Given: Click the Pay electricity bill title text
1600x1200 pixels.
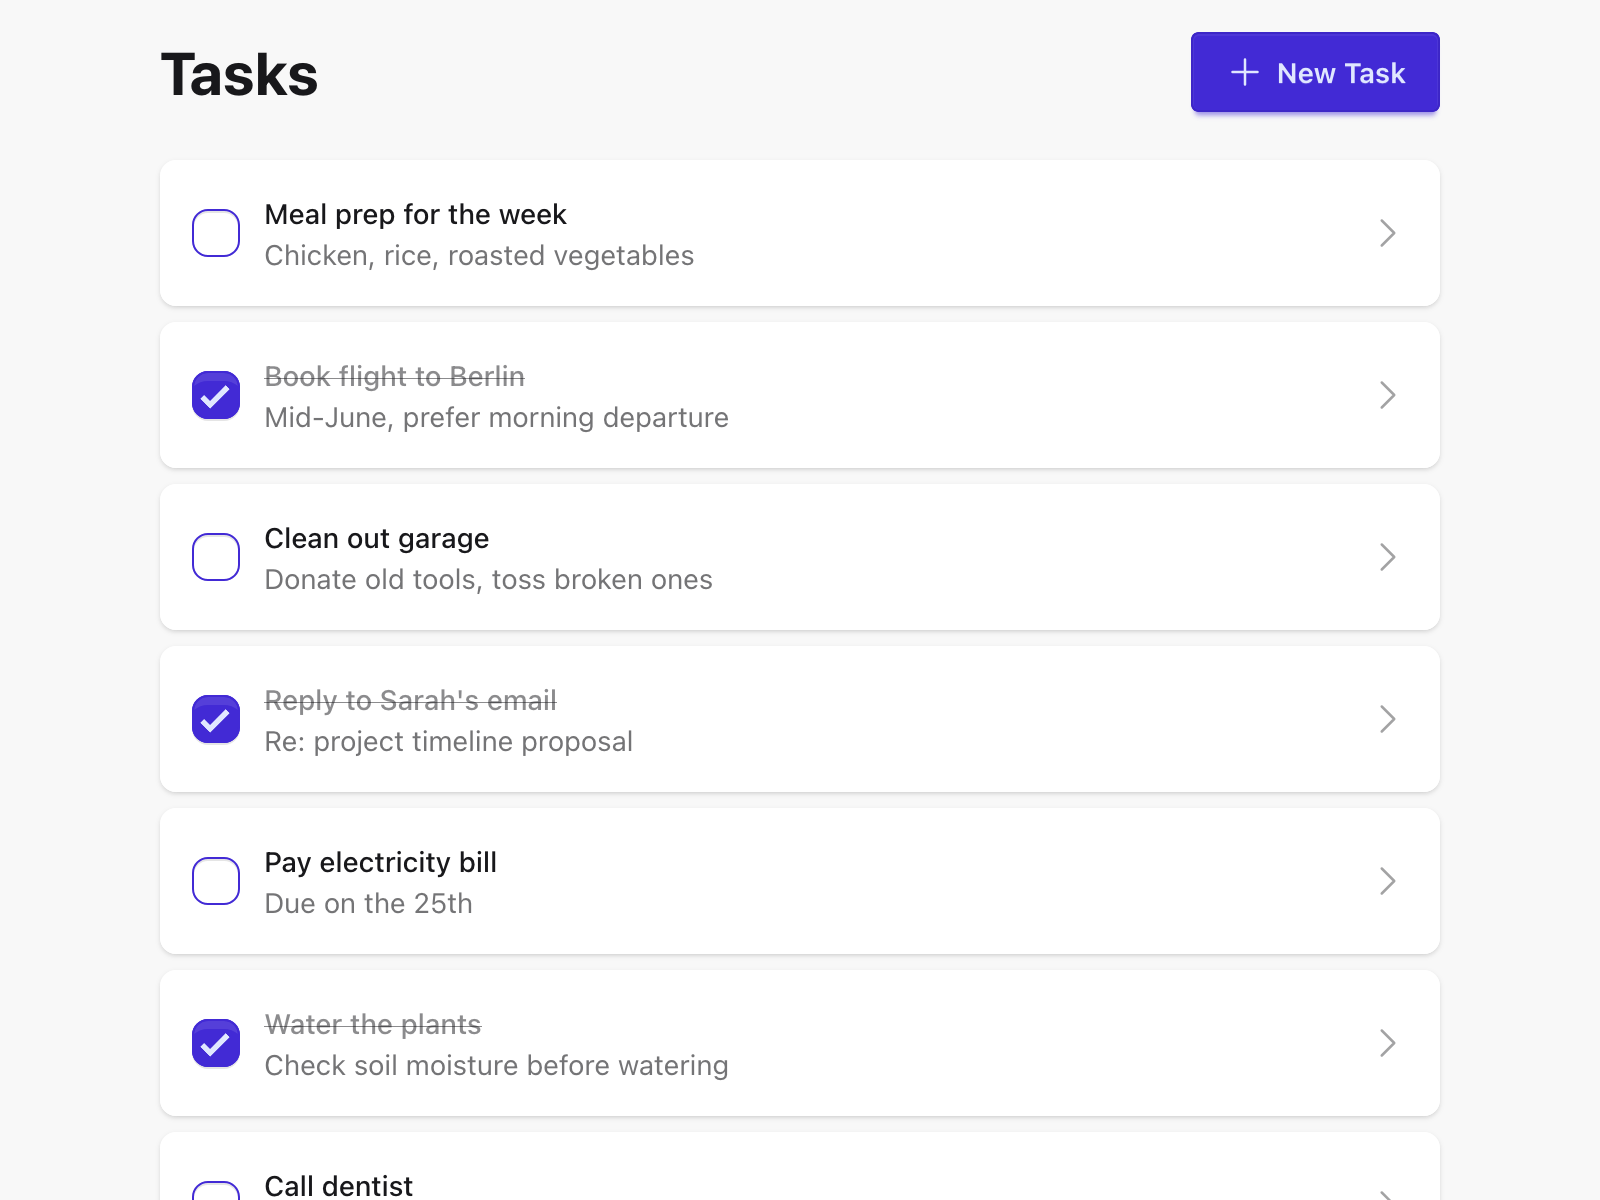Looking at the screenshot, I should (380, 863).
